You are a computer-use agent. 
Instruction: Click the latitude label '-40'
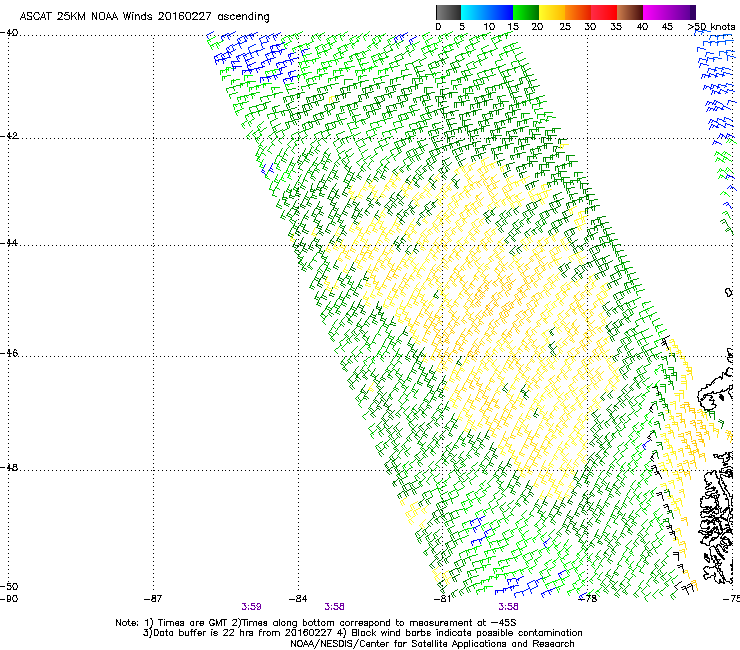pyautogui.click(x=9, y=33)
